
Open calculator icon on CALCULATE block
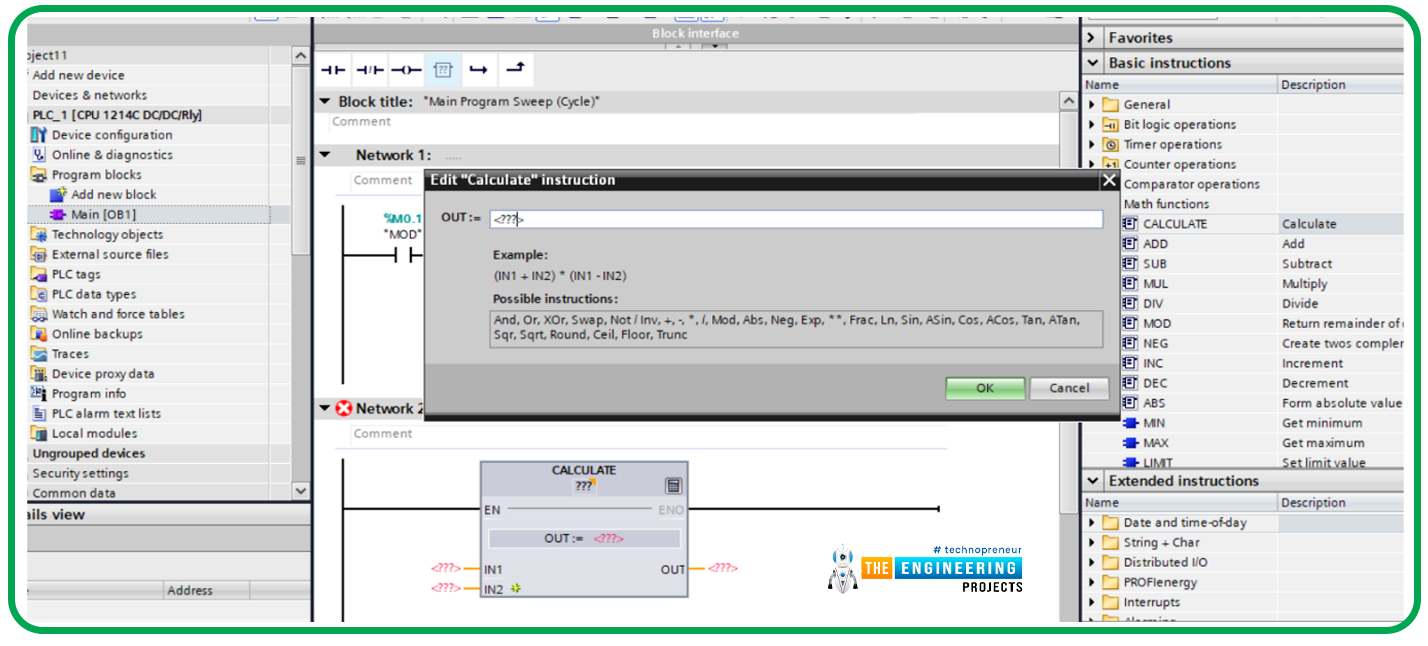[673, 486]
